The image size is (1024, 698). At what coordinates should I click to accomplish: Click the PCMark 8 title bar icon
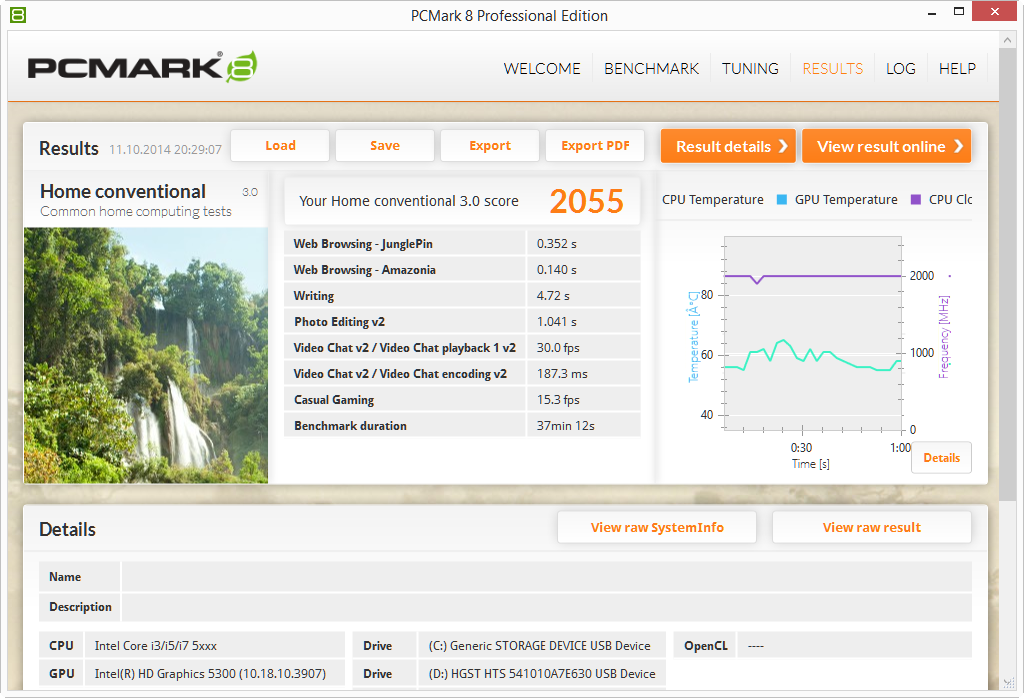(18, 14)
